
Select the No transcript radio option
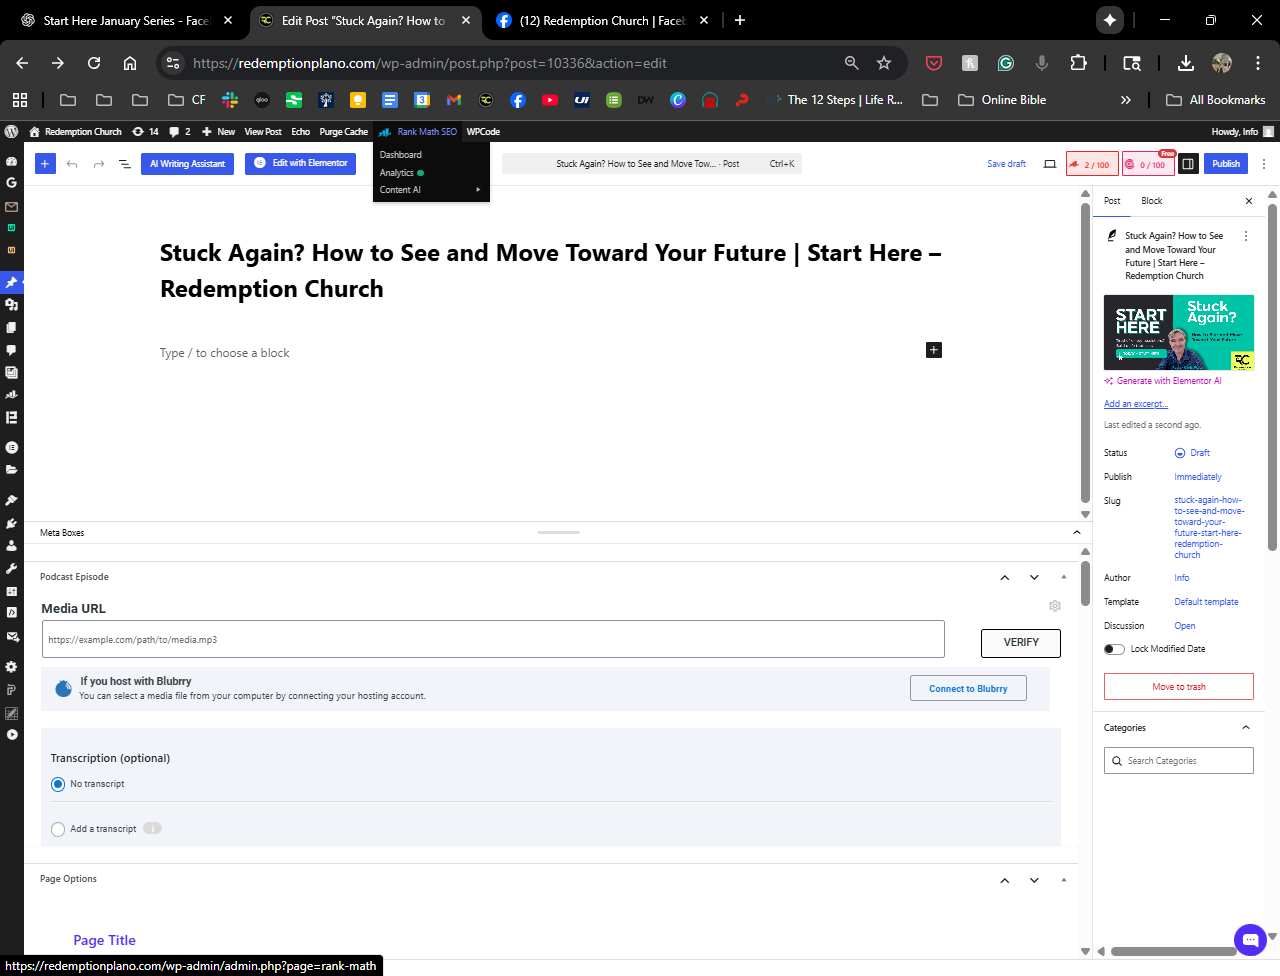click(58, 784)
